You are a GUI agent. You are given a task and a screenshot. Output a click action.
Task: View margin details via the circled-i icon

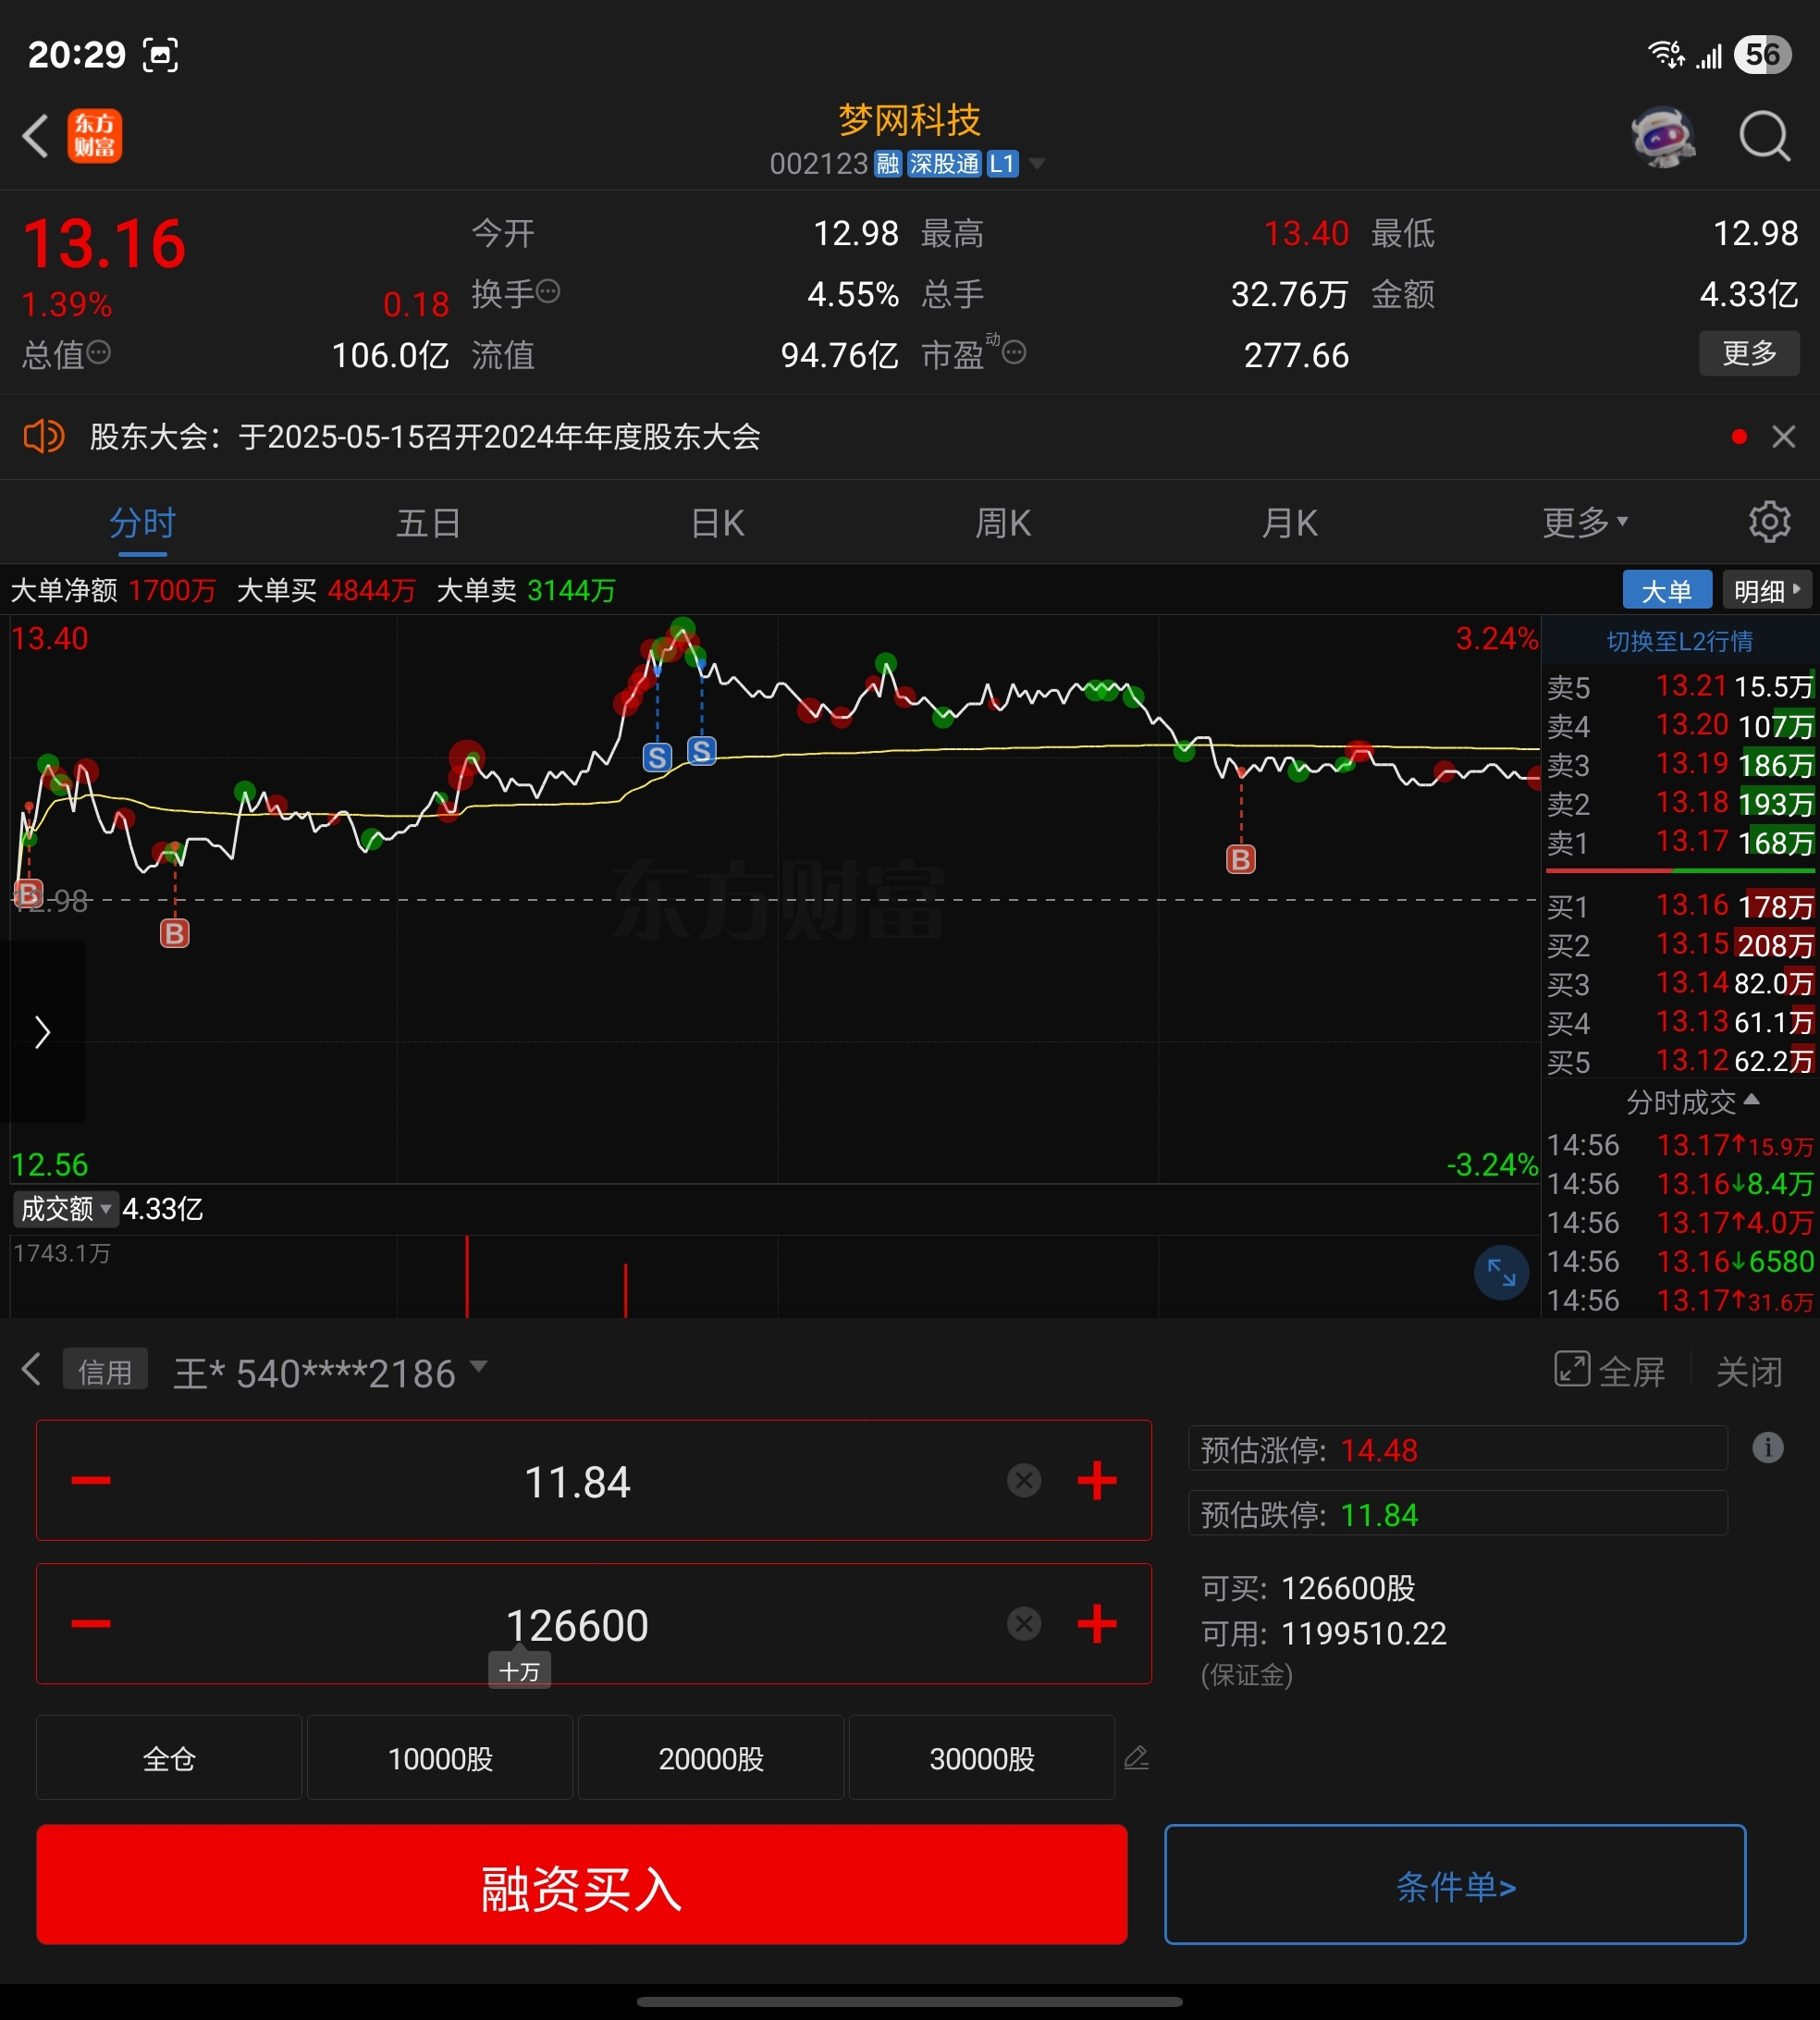click(x=1767, y=1448)
